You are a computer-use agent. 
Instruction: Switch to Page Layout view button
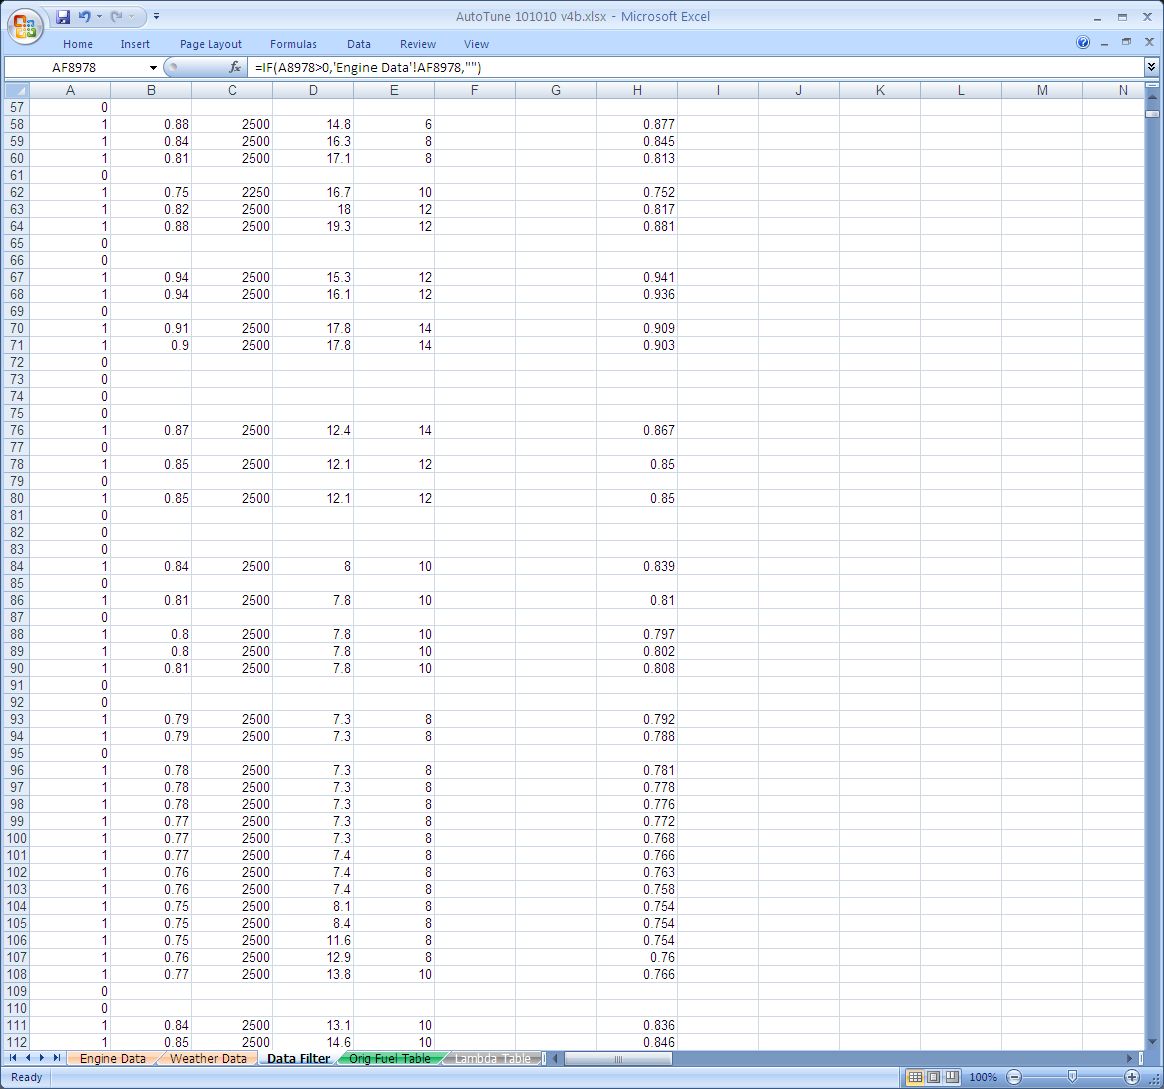(x=933, y=1077)
